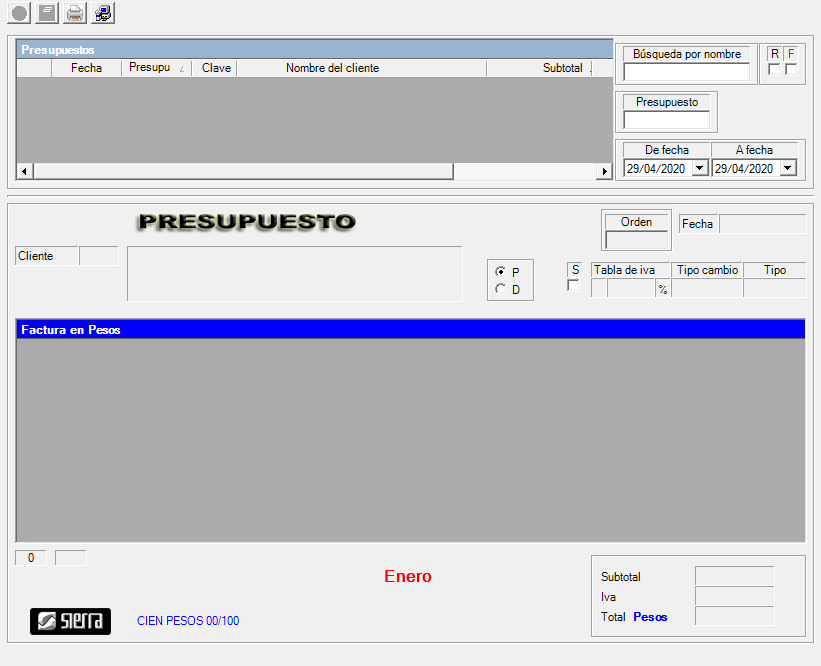Screen dimensions: 821x666
Task: Open the A fecha date dropdown
Action: tap(787, 169)
